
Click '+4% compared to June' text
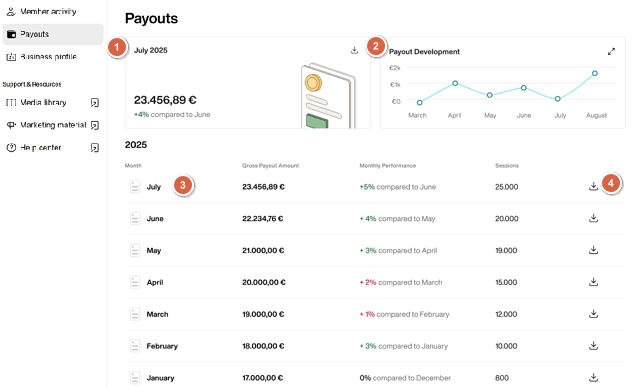(x=172, y=114)
